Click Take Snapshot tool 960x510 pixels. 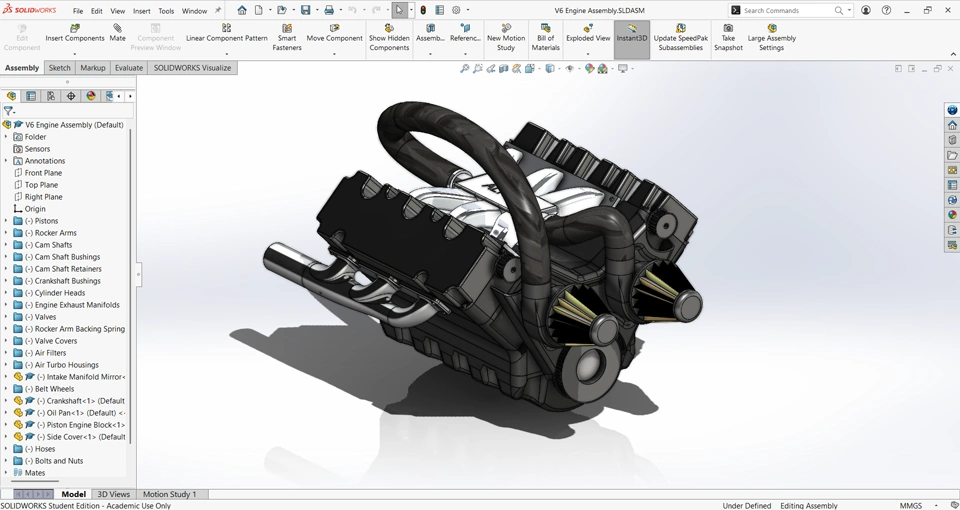tap(728, 38)
